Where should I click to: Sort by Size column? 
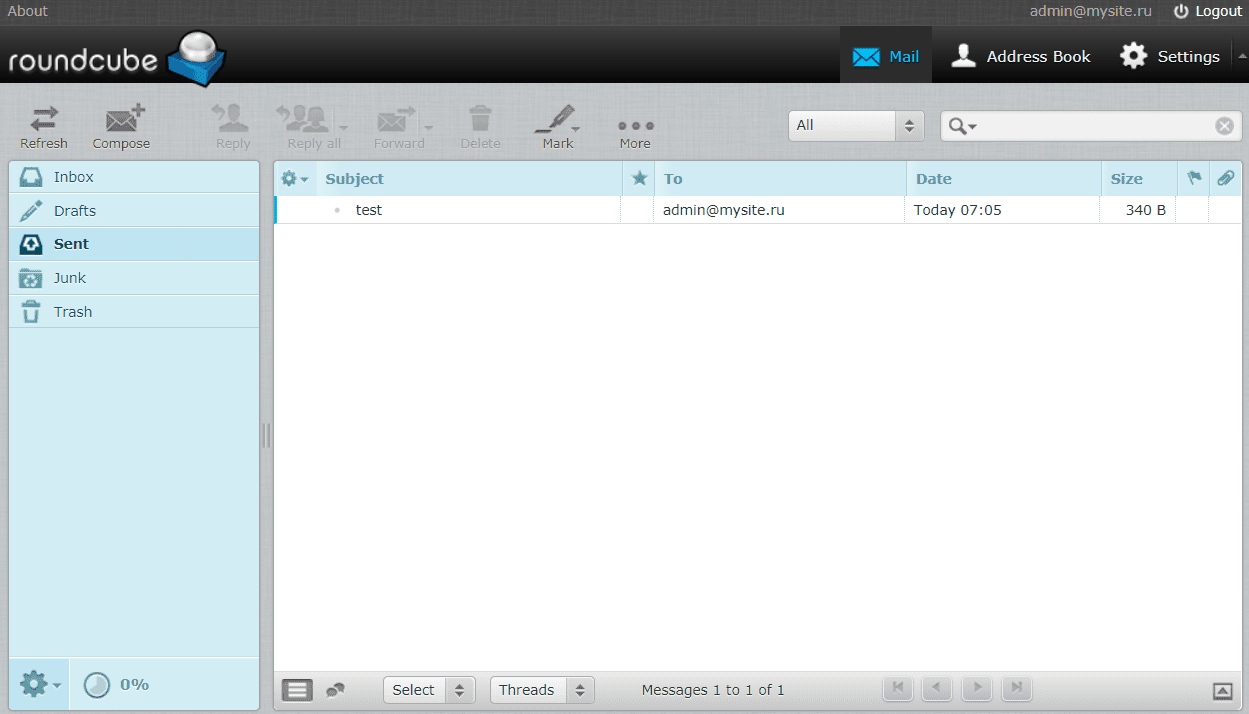pos(1127,179)
